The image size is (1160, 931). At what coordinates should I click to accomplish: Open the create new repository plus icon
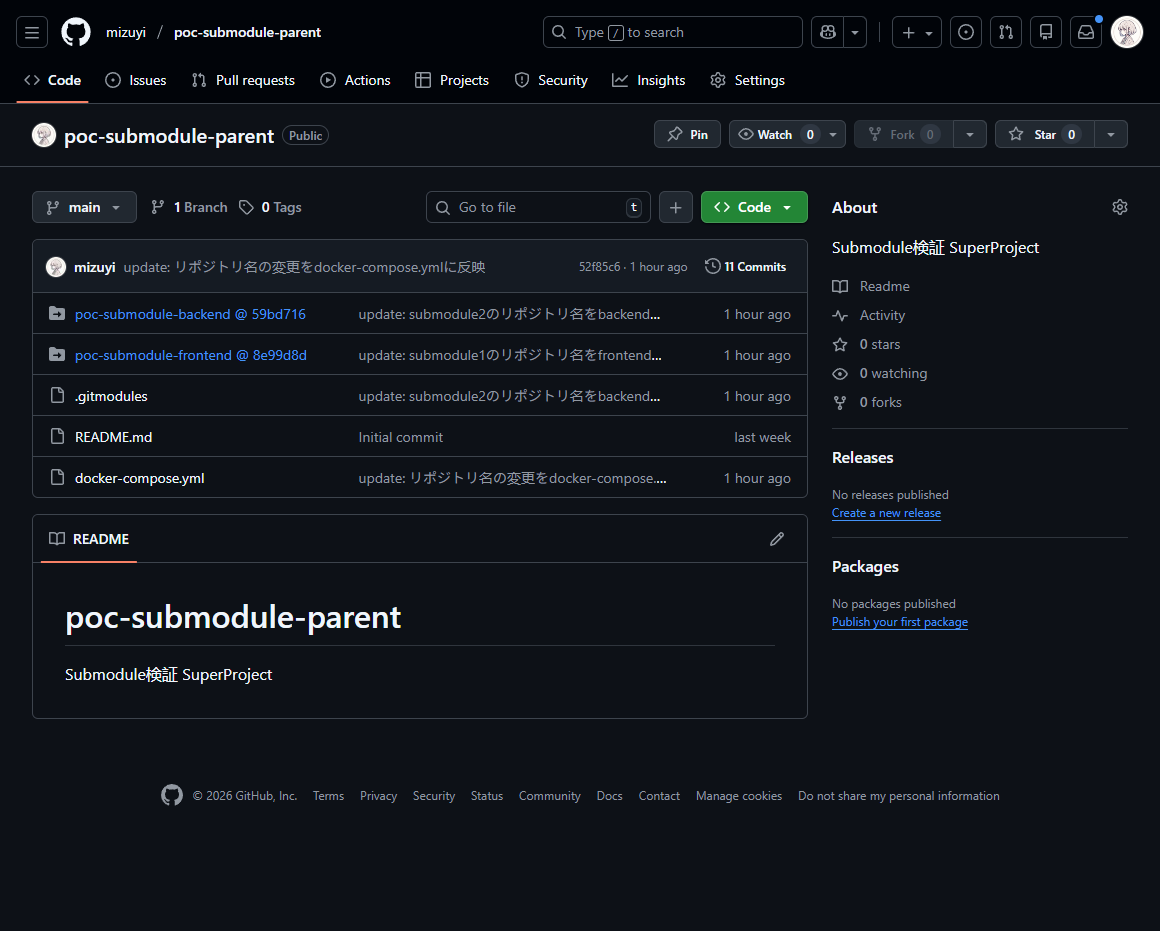[908, 31]
